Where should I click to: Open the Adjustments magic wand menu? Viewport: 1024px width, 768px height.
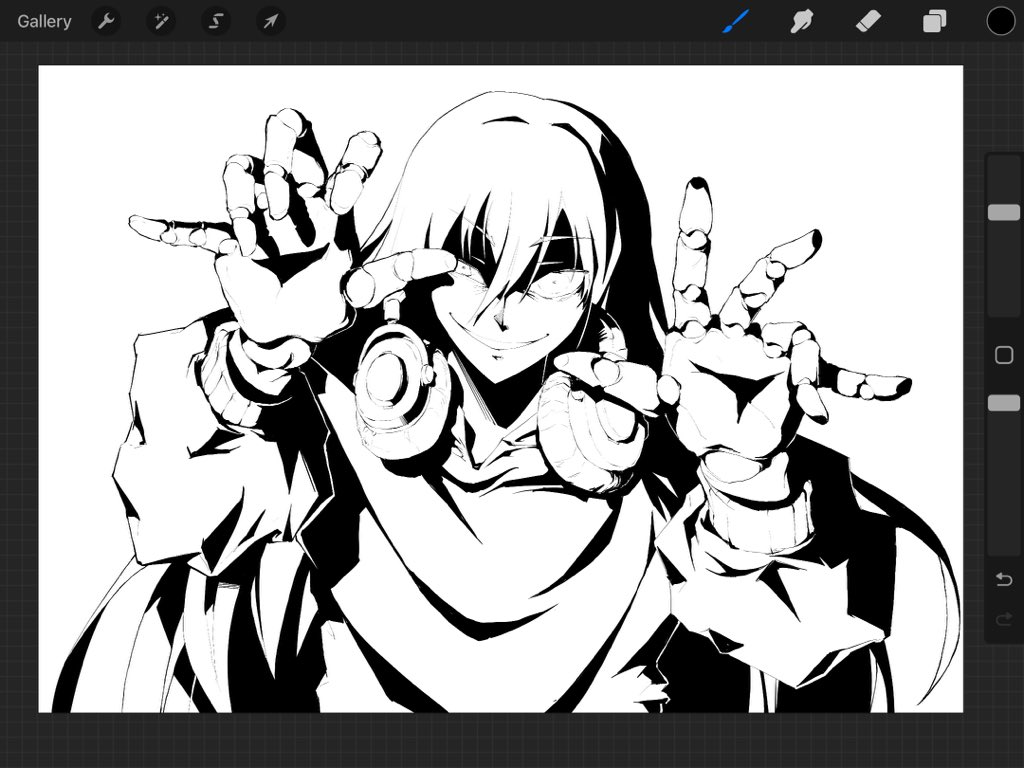tap(161, 22)
